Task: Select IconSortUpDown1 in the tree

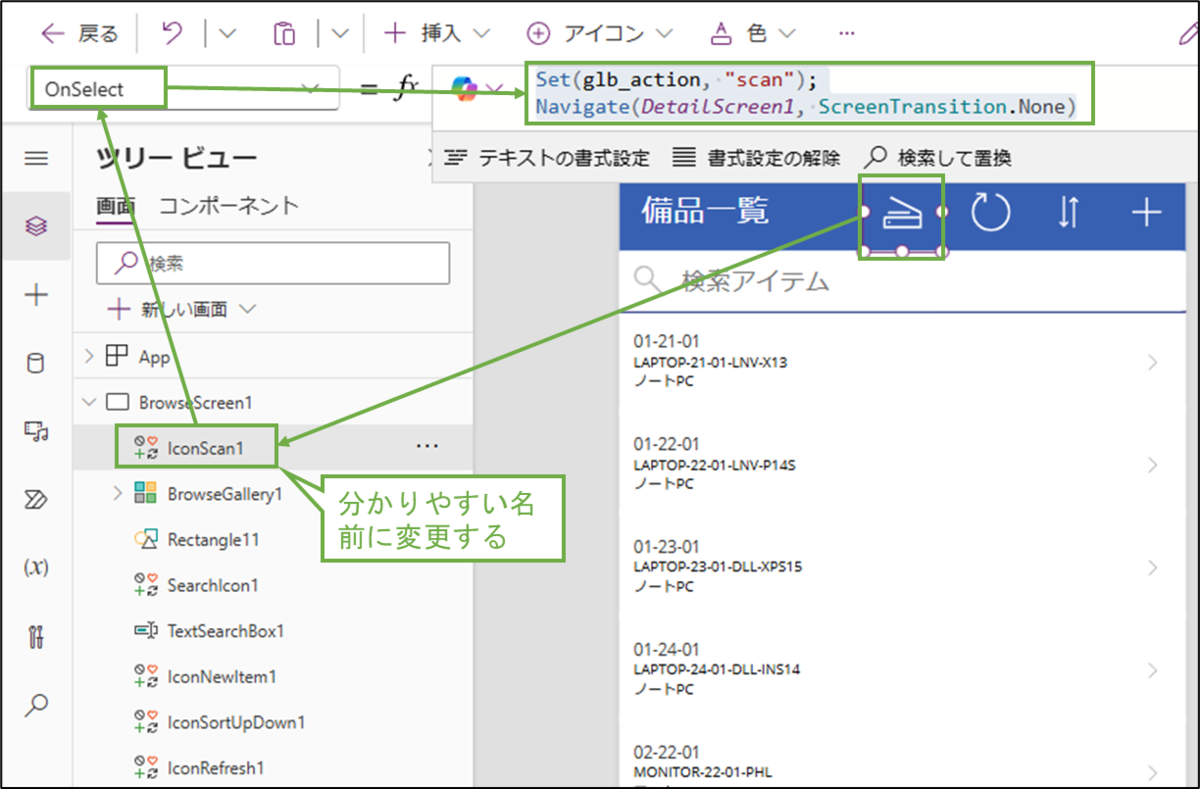Action: (x=236, y=722)
